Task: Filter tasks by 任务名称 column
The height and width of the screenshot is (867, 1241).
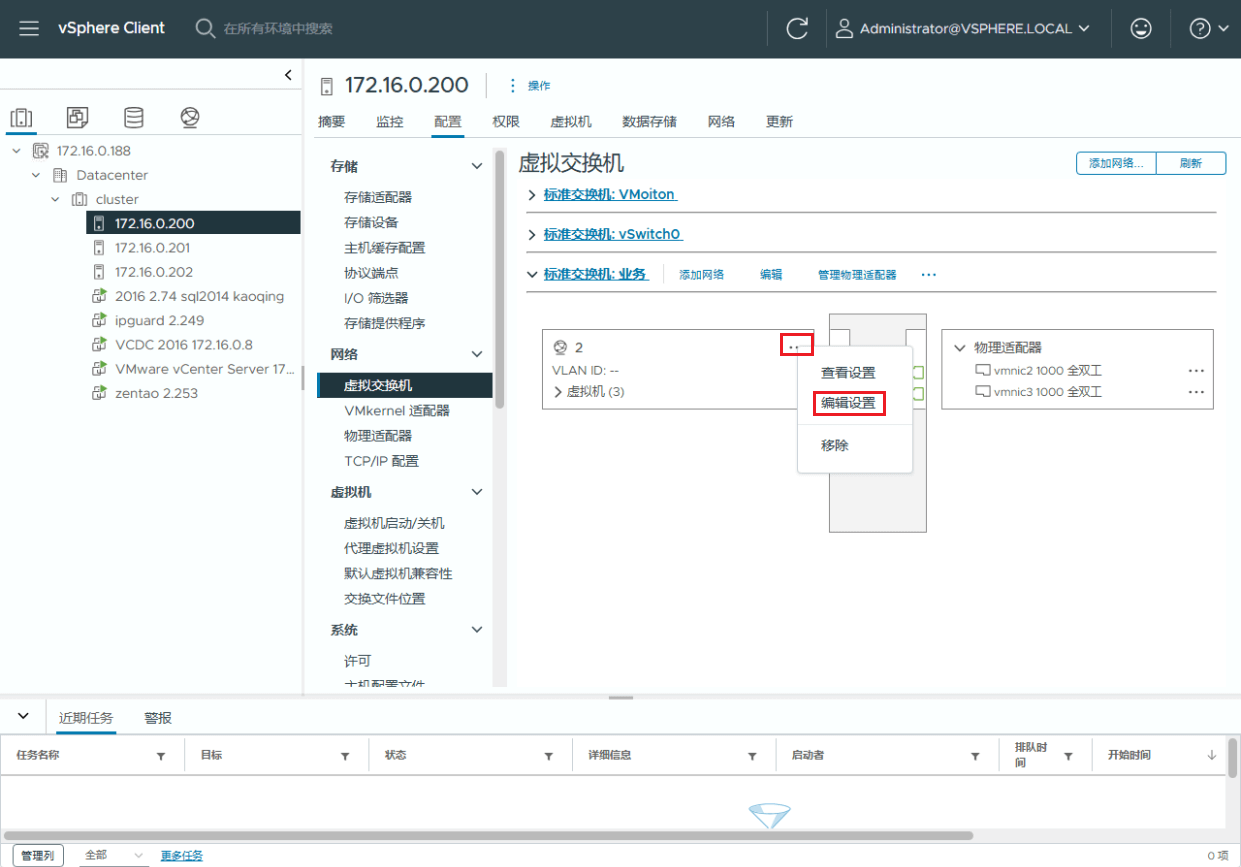Action: pos(161,757)
